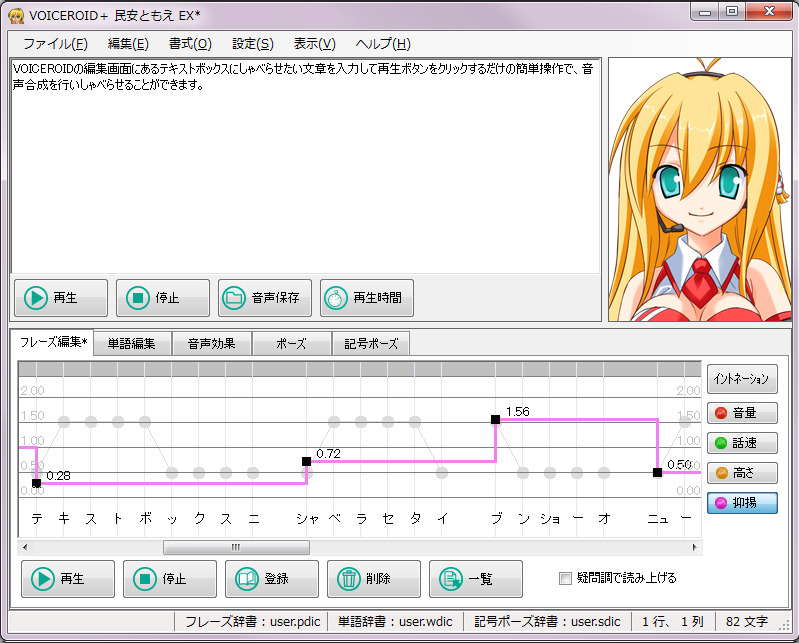The width and height of the screenshot is (799, 643).
Task: Select the 高さ pitch mode
Action: 742,473
